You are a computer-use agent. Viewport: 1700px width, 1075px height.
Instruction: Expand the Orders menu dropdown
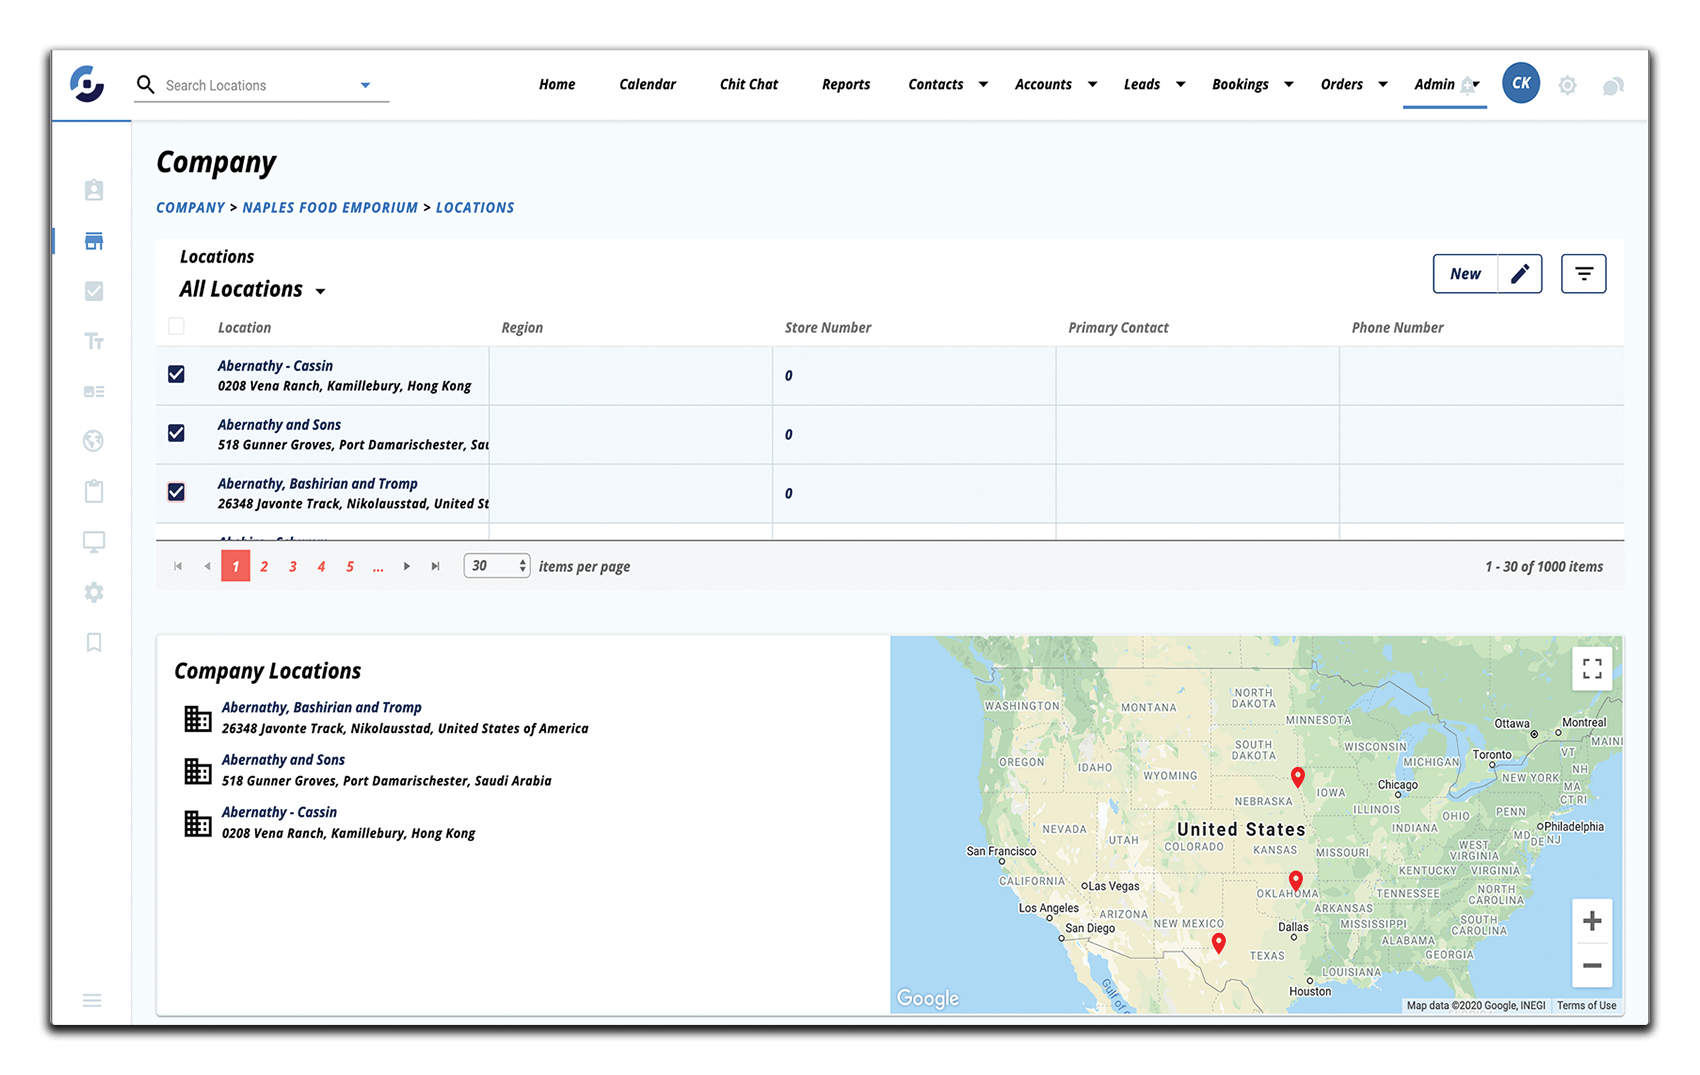[x=1382, y=85]
